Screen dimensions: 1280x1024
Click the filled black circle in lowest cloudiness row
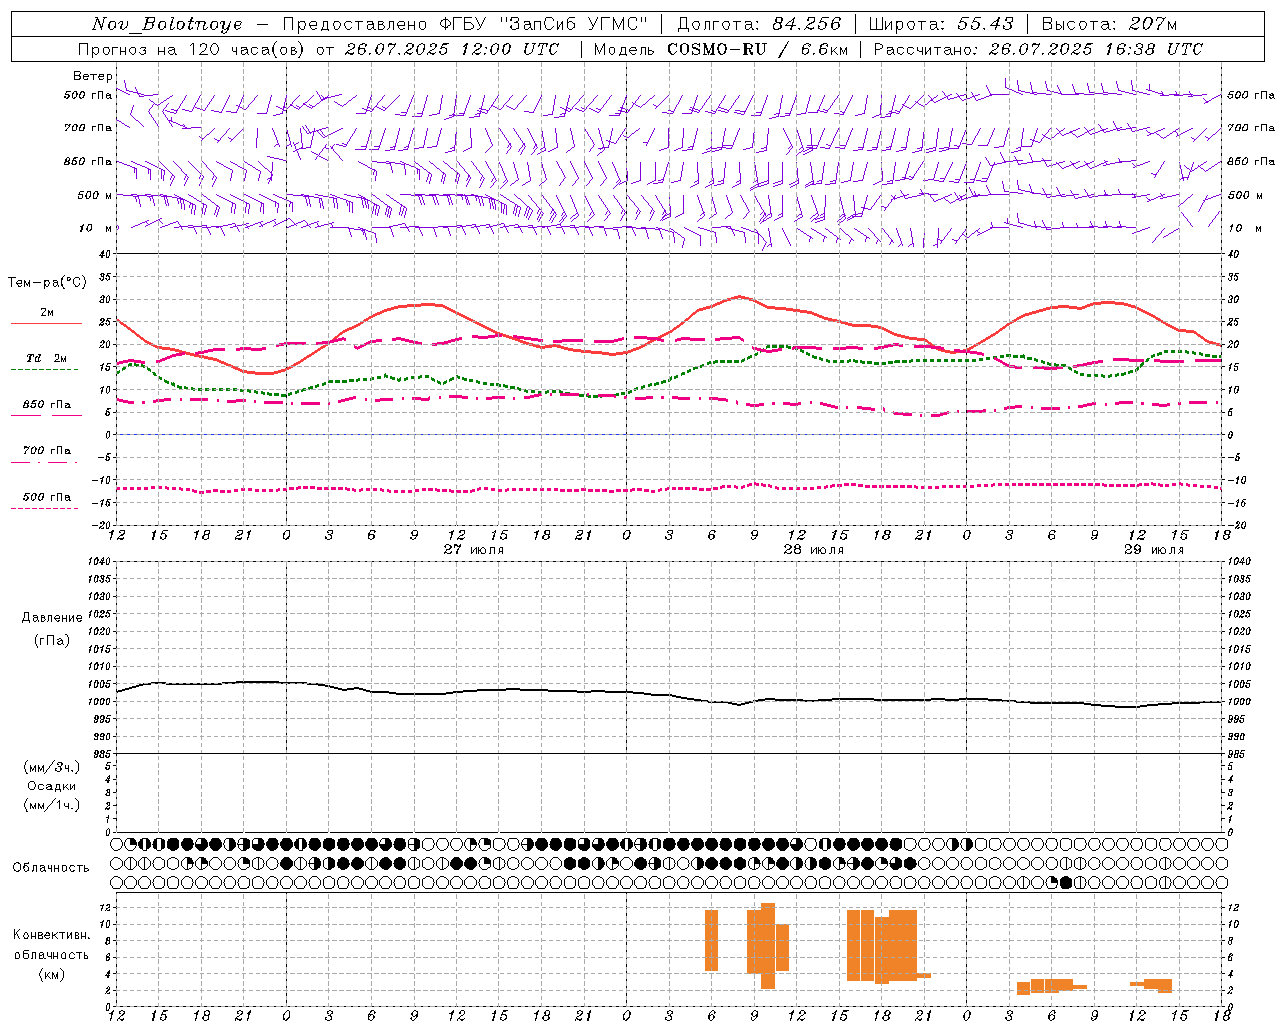point(1066,882)
